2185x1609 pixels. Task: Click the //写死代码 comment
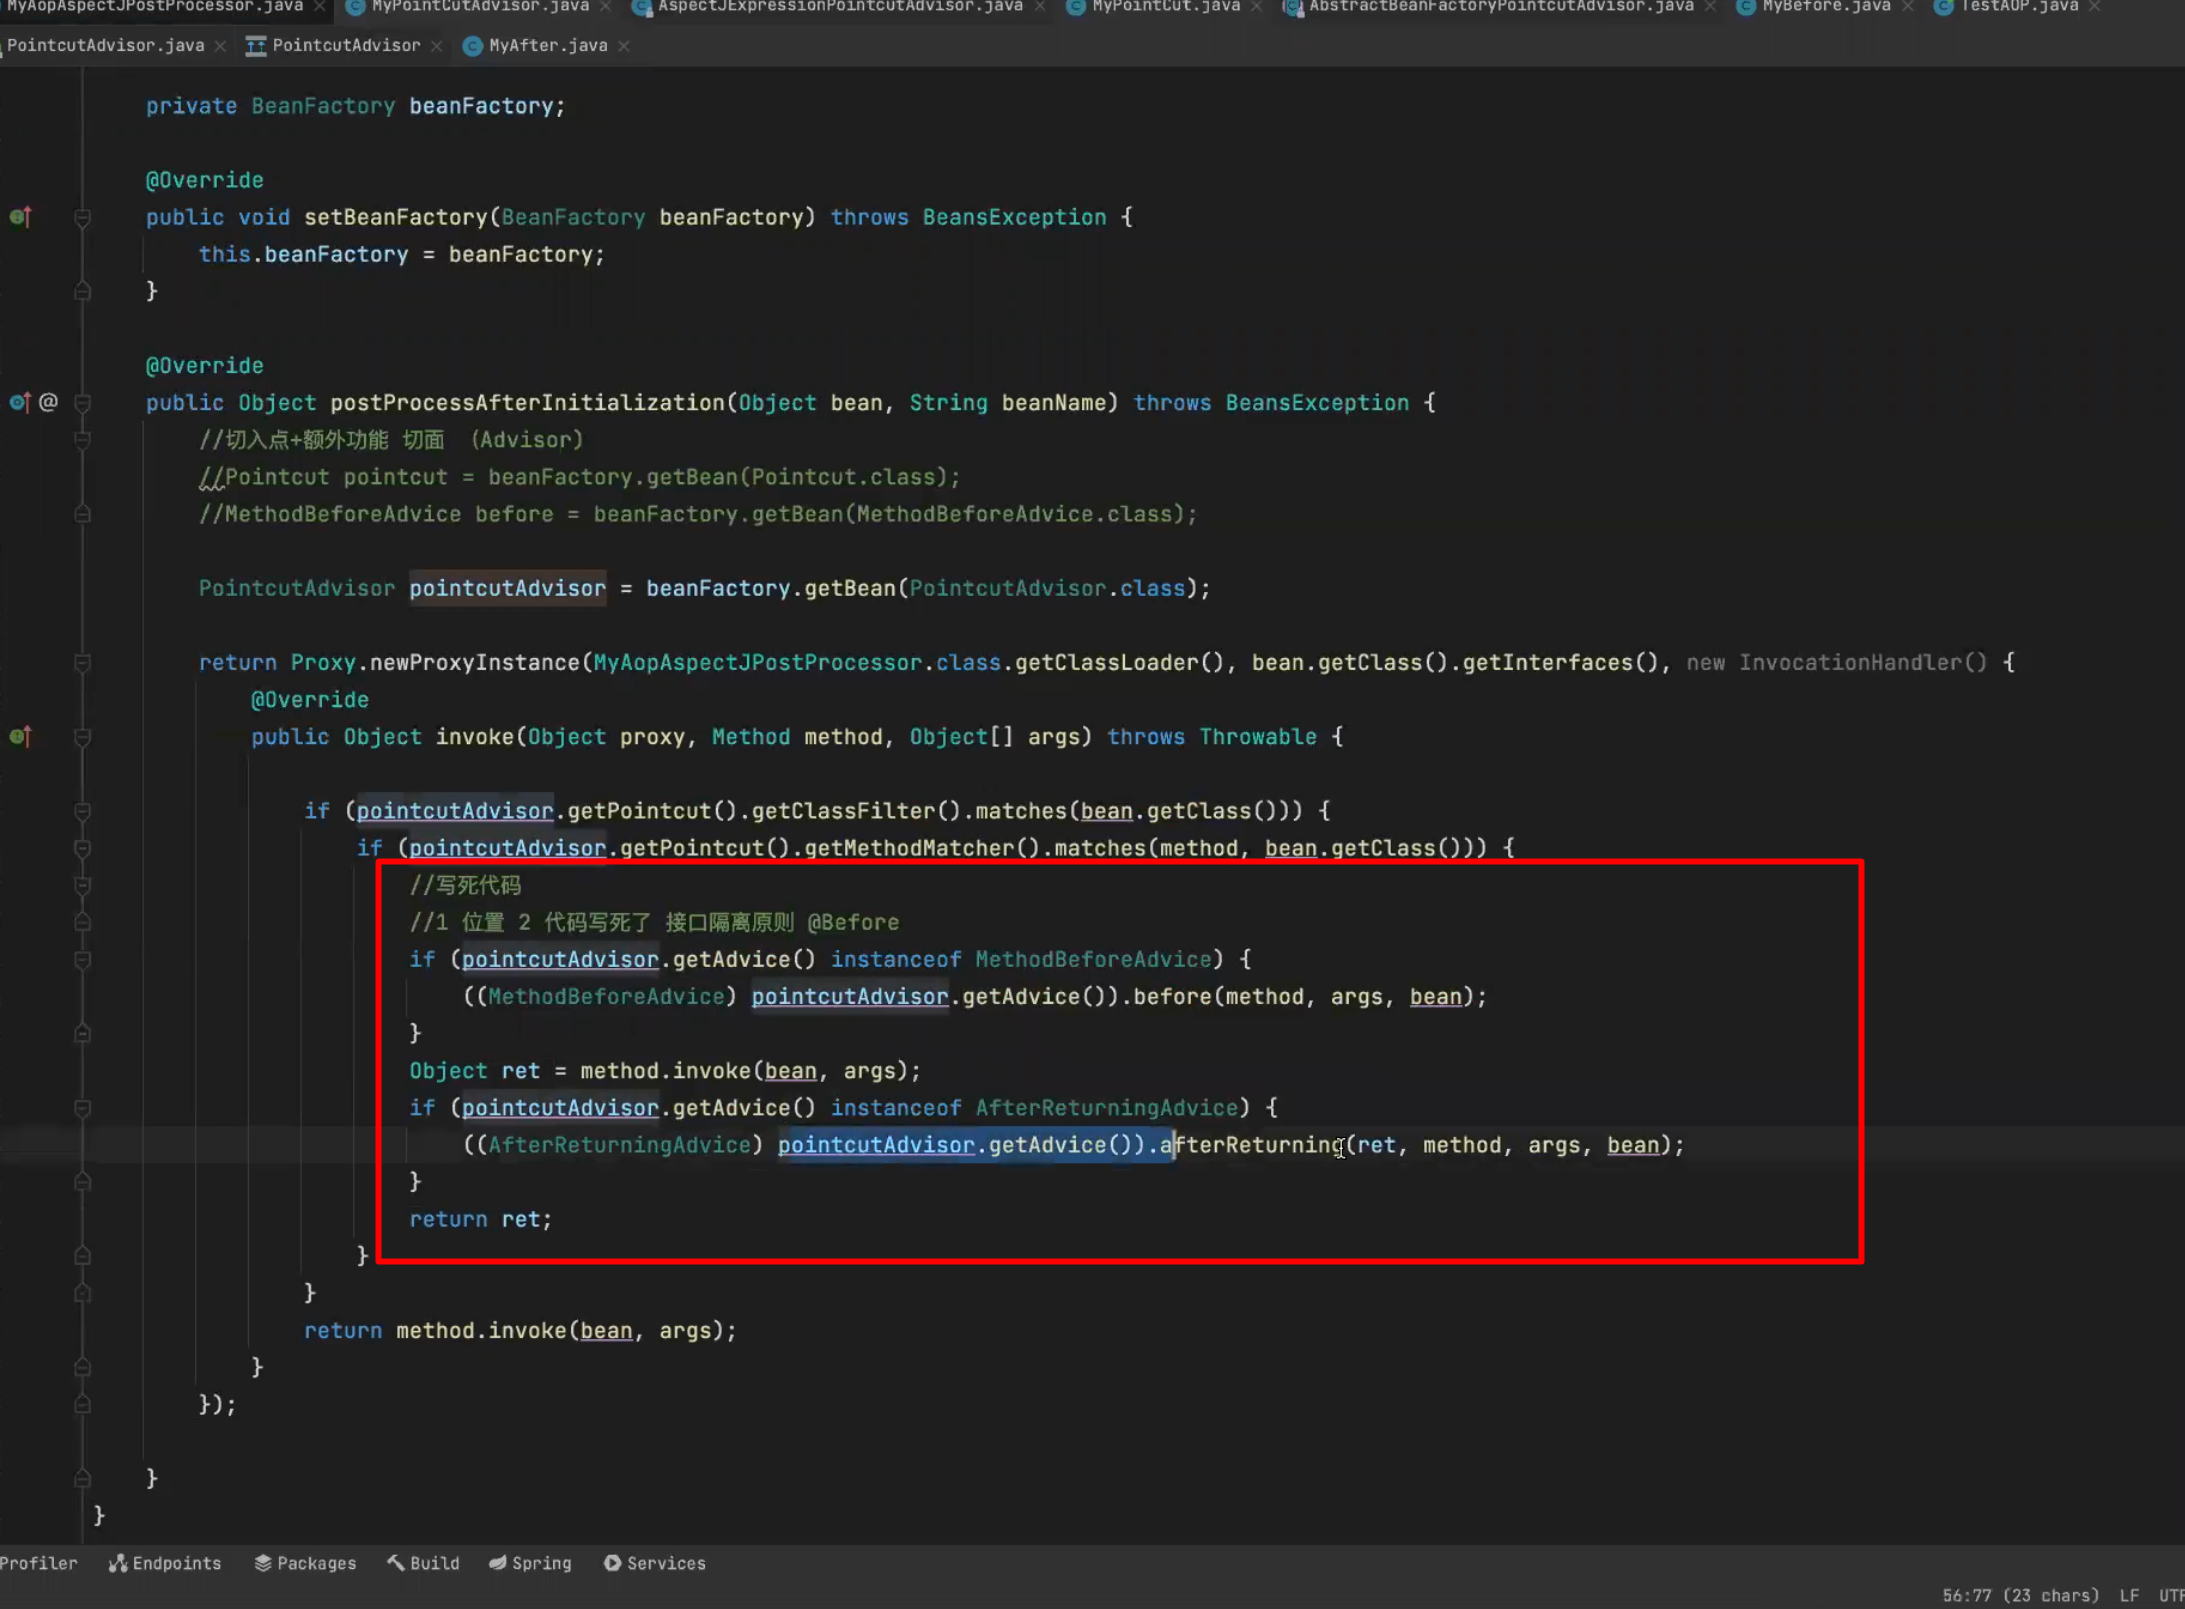465,885
